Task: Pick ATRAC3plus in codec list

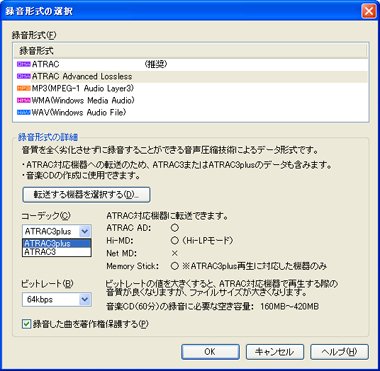Action: (57, 243)
